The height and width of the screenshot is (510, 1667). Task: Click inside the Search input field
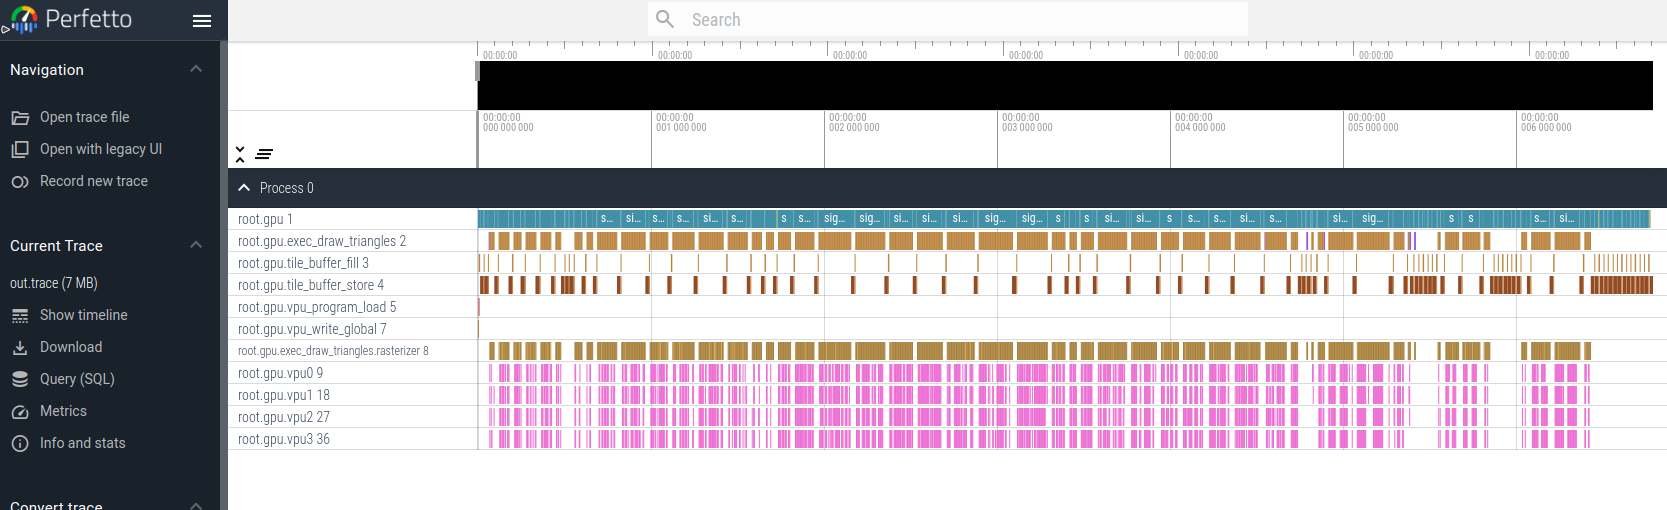click(x=960, y=20)
